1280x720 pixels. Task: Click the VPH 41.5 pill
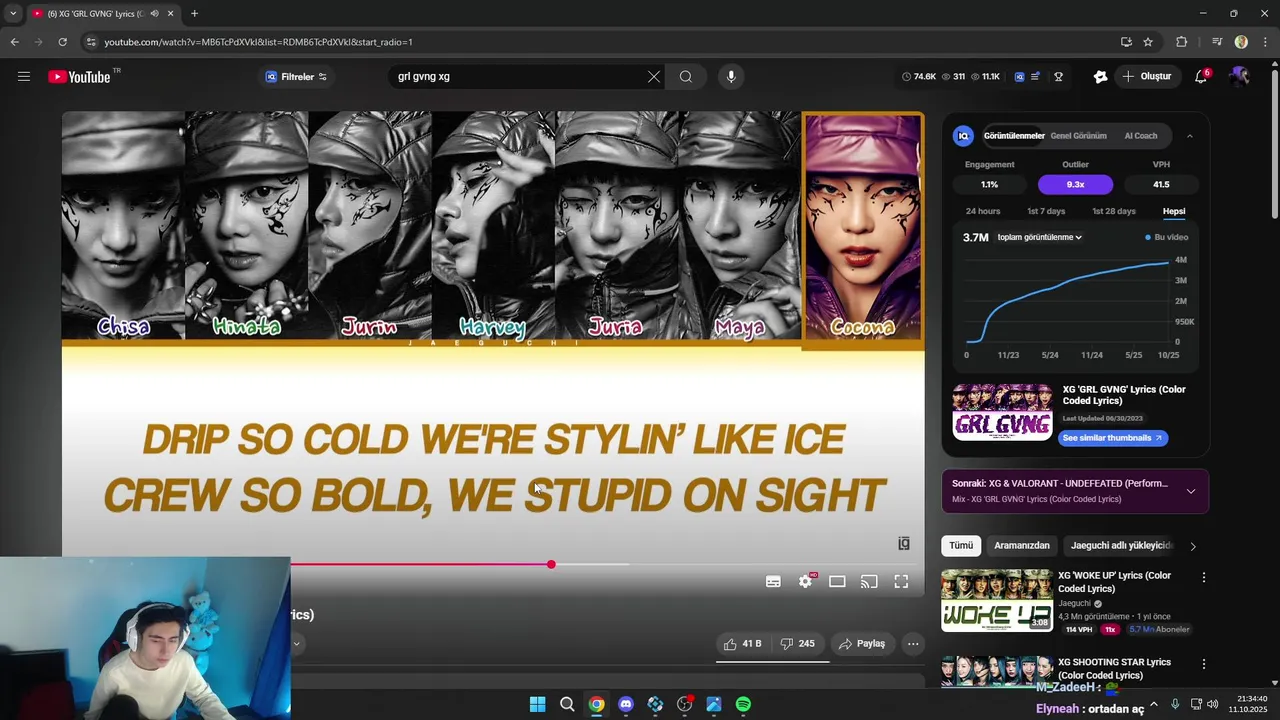pyautogui.click(x=1161, y=185)
